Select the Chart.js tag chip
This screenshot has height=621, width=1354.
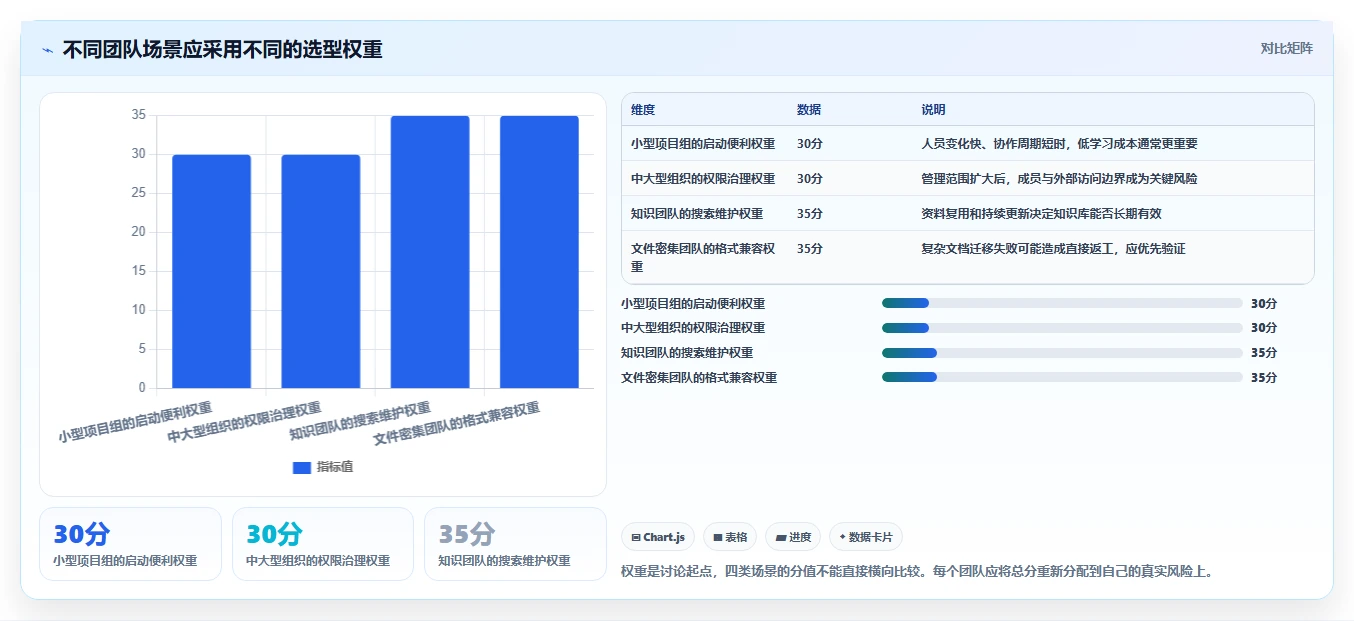coord(658,537)
